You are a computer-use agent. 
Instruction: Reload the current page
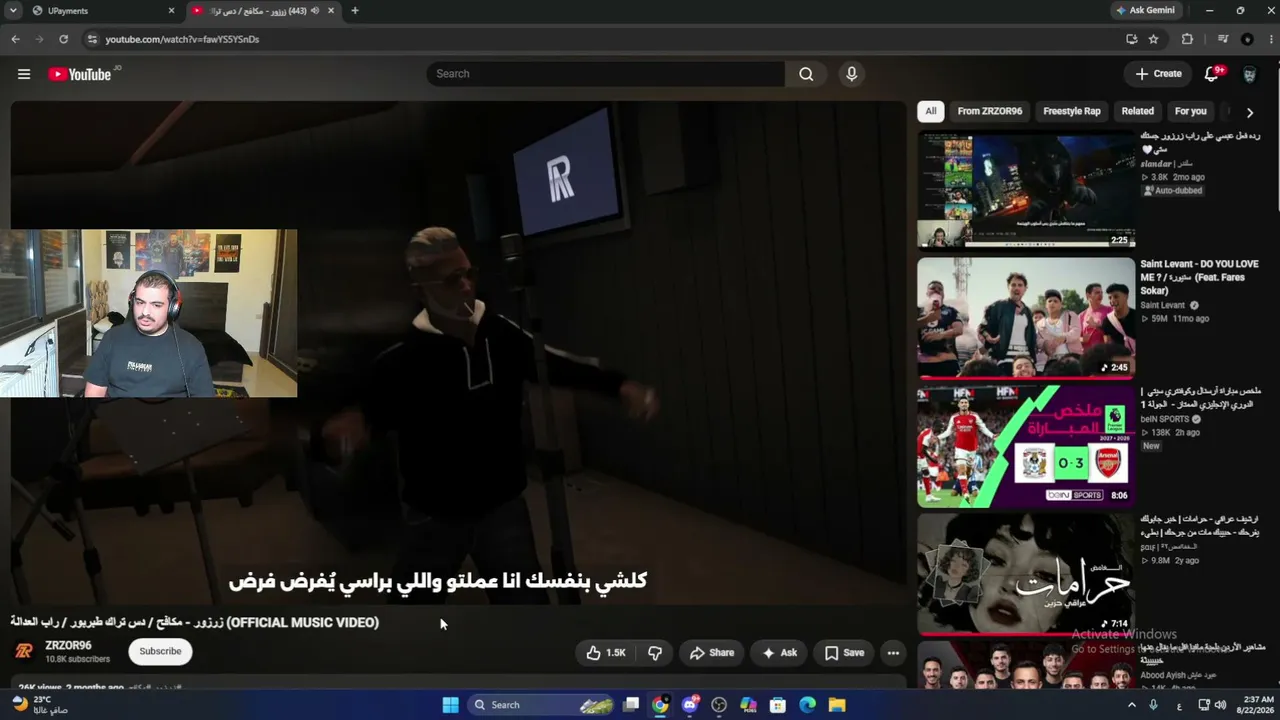[x=63, y=39]
